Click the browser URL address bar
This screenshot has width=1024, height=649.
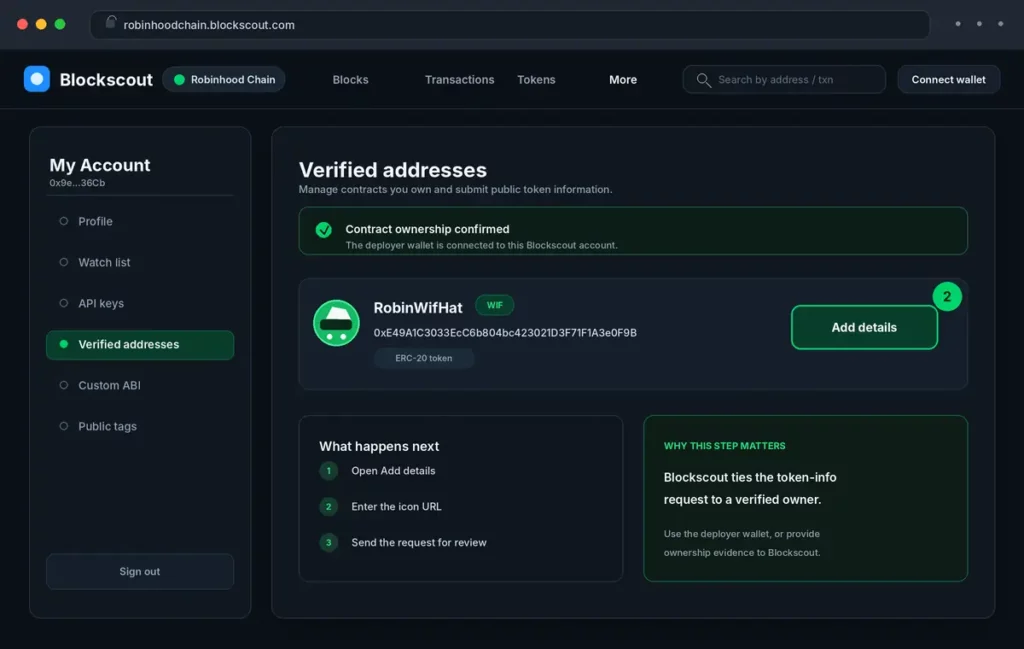pyautogui.click(x=509, y=25)
